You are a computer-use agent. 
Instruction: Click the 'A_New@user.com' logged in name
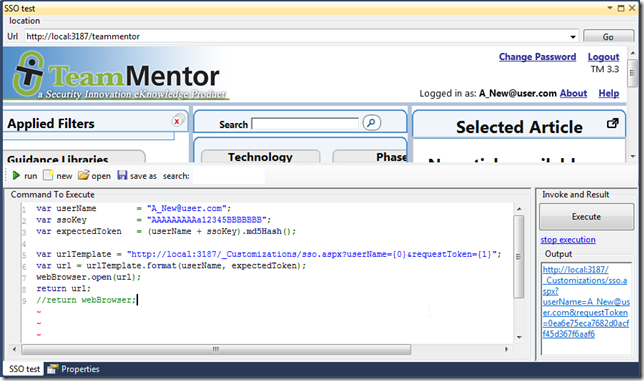tap(518, 93)
